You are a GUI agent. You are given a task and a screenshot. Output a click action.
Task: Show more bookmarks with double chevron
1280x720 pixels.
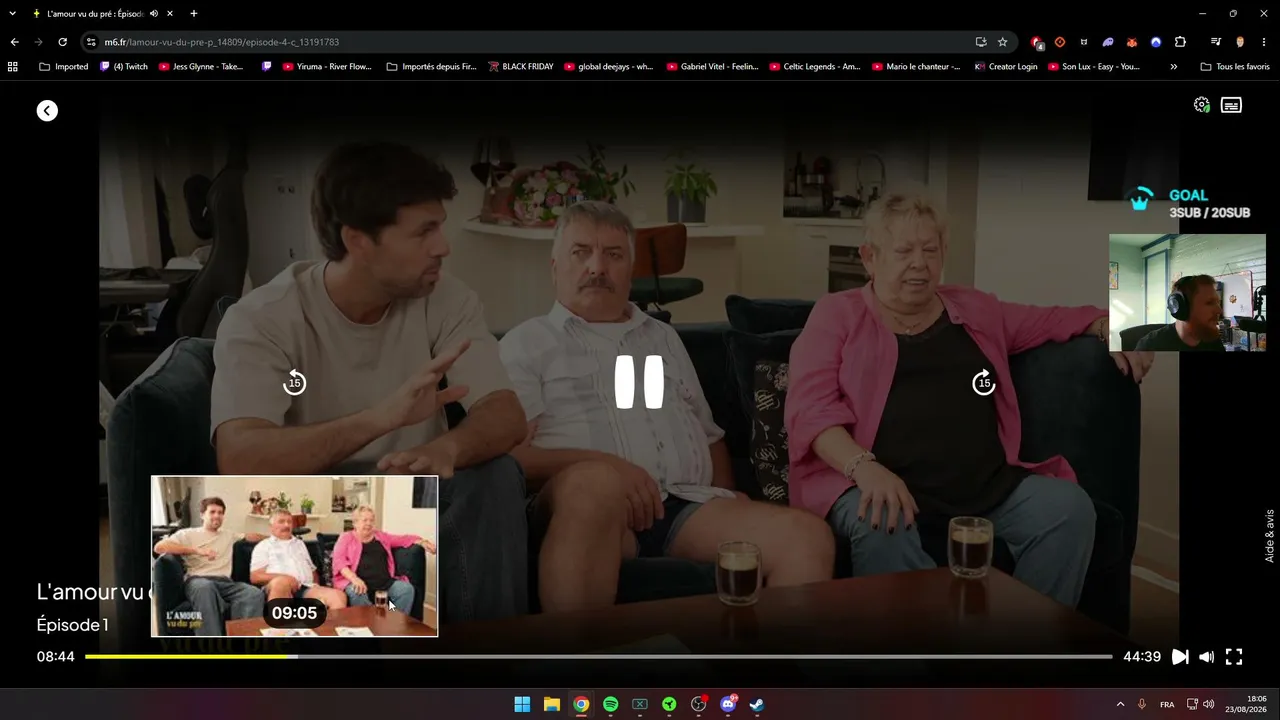pyautogui.click(x=1173, y=67)
